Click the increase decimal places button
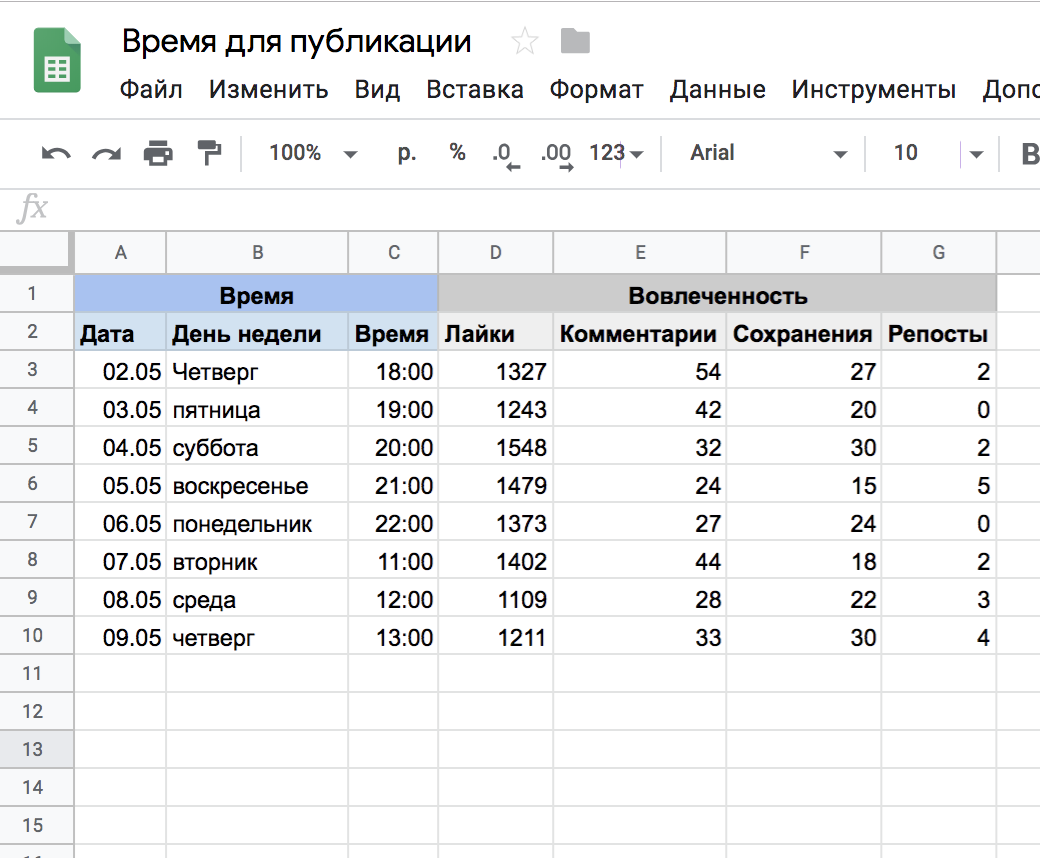The image size is (1040, 858). (x=556, y=154)
